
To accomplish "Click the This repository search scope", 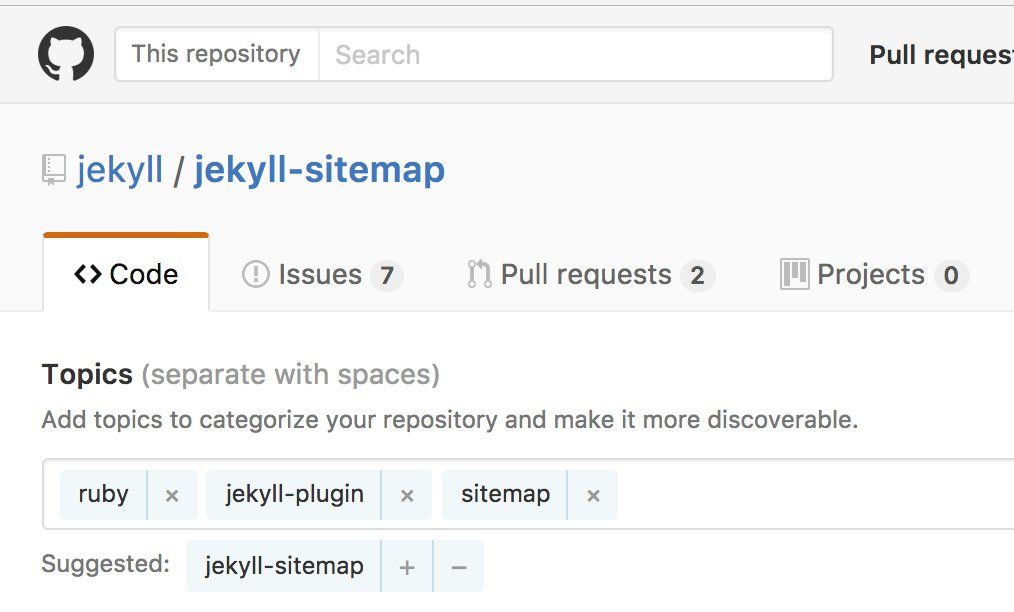I will coord(216,54).
